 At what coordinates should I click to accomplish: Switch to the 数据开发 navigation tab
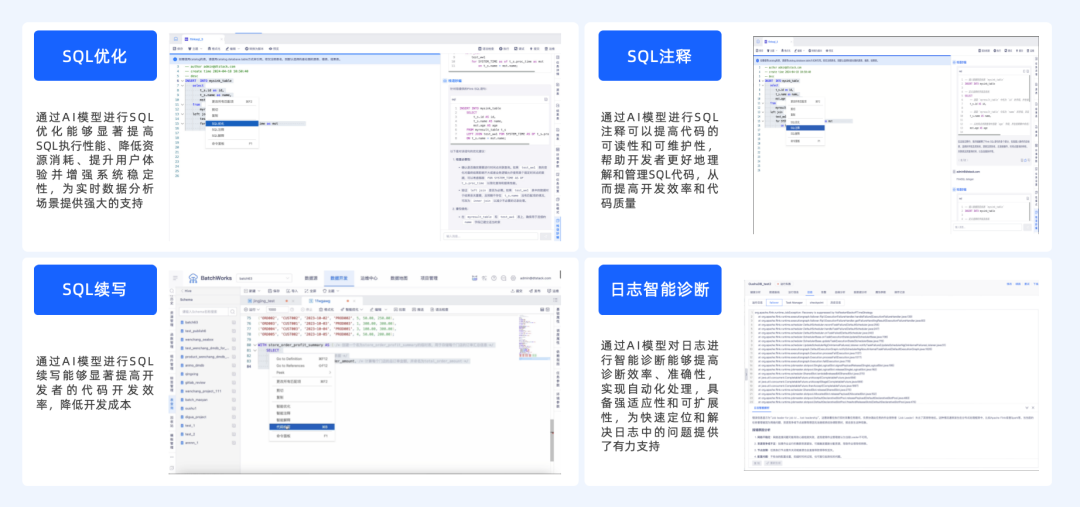338,277
